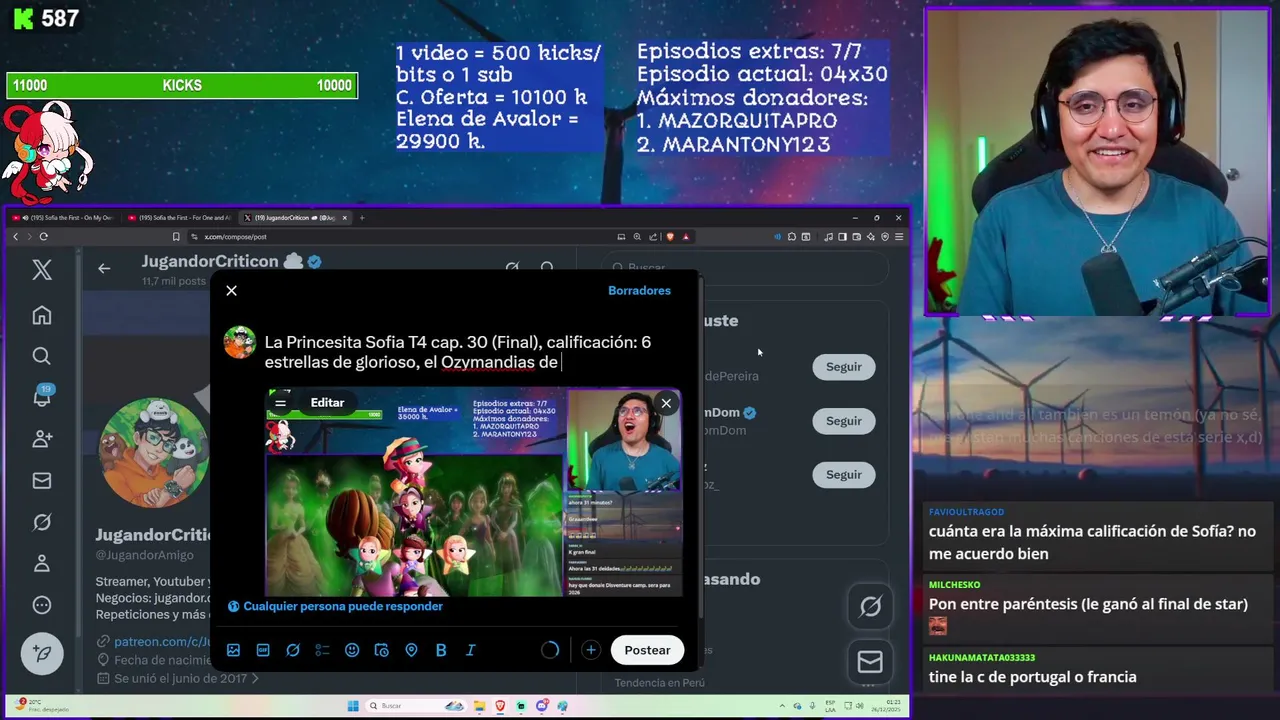Click the attached image preview
Image resolution: width=1280 pixels, height=720 pixels.
(474, 492)
